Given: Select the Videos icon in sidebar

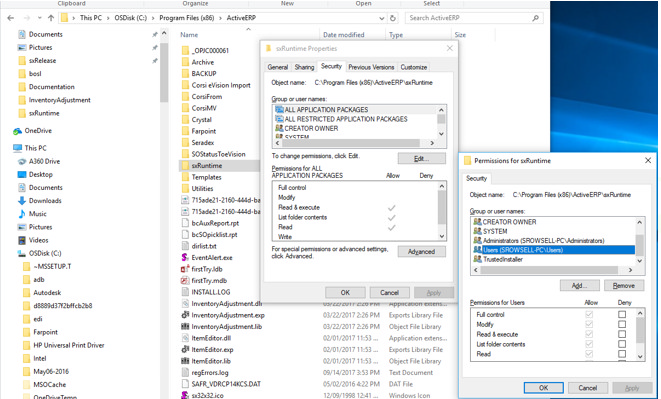Looking at the screenshot, I should tap(22, 240).
